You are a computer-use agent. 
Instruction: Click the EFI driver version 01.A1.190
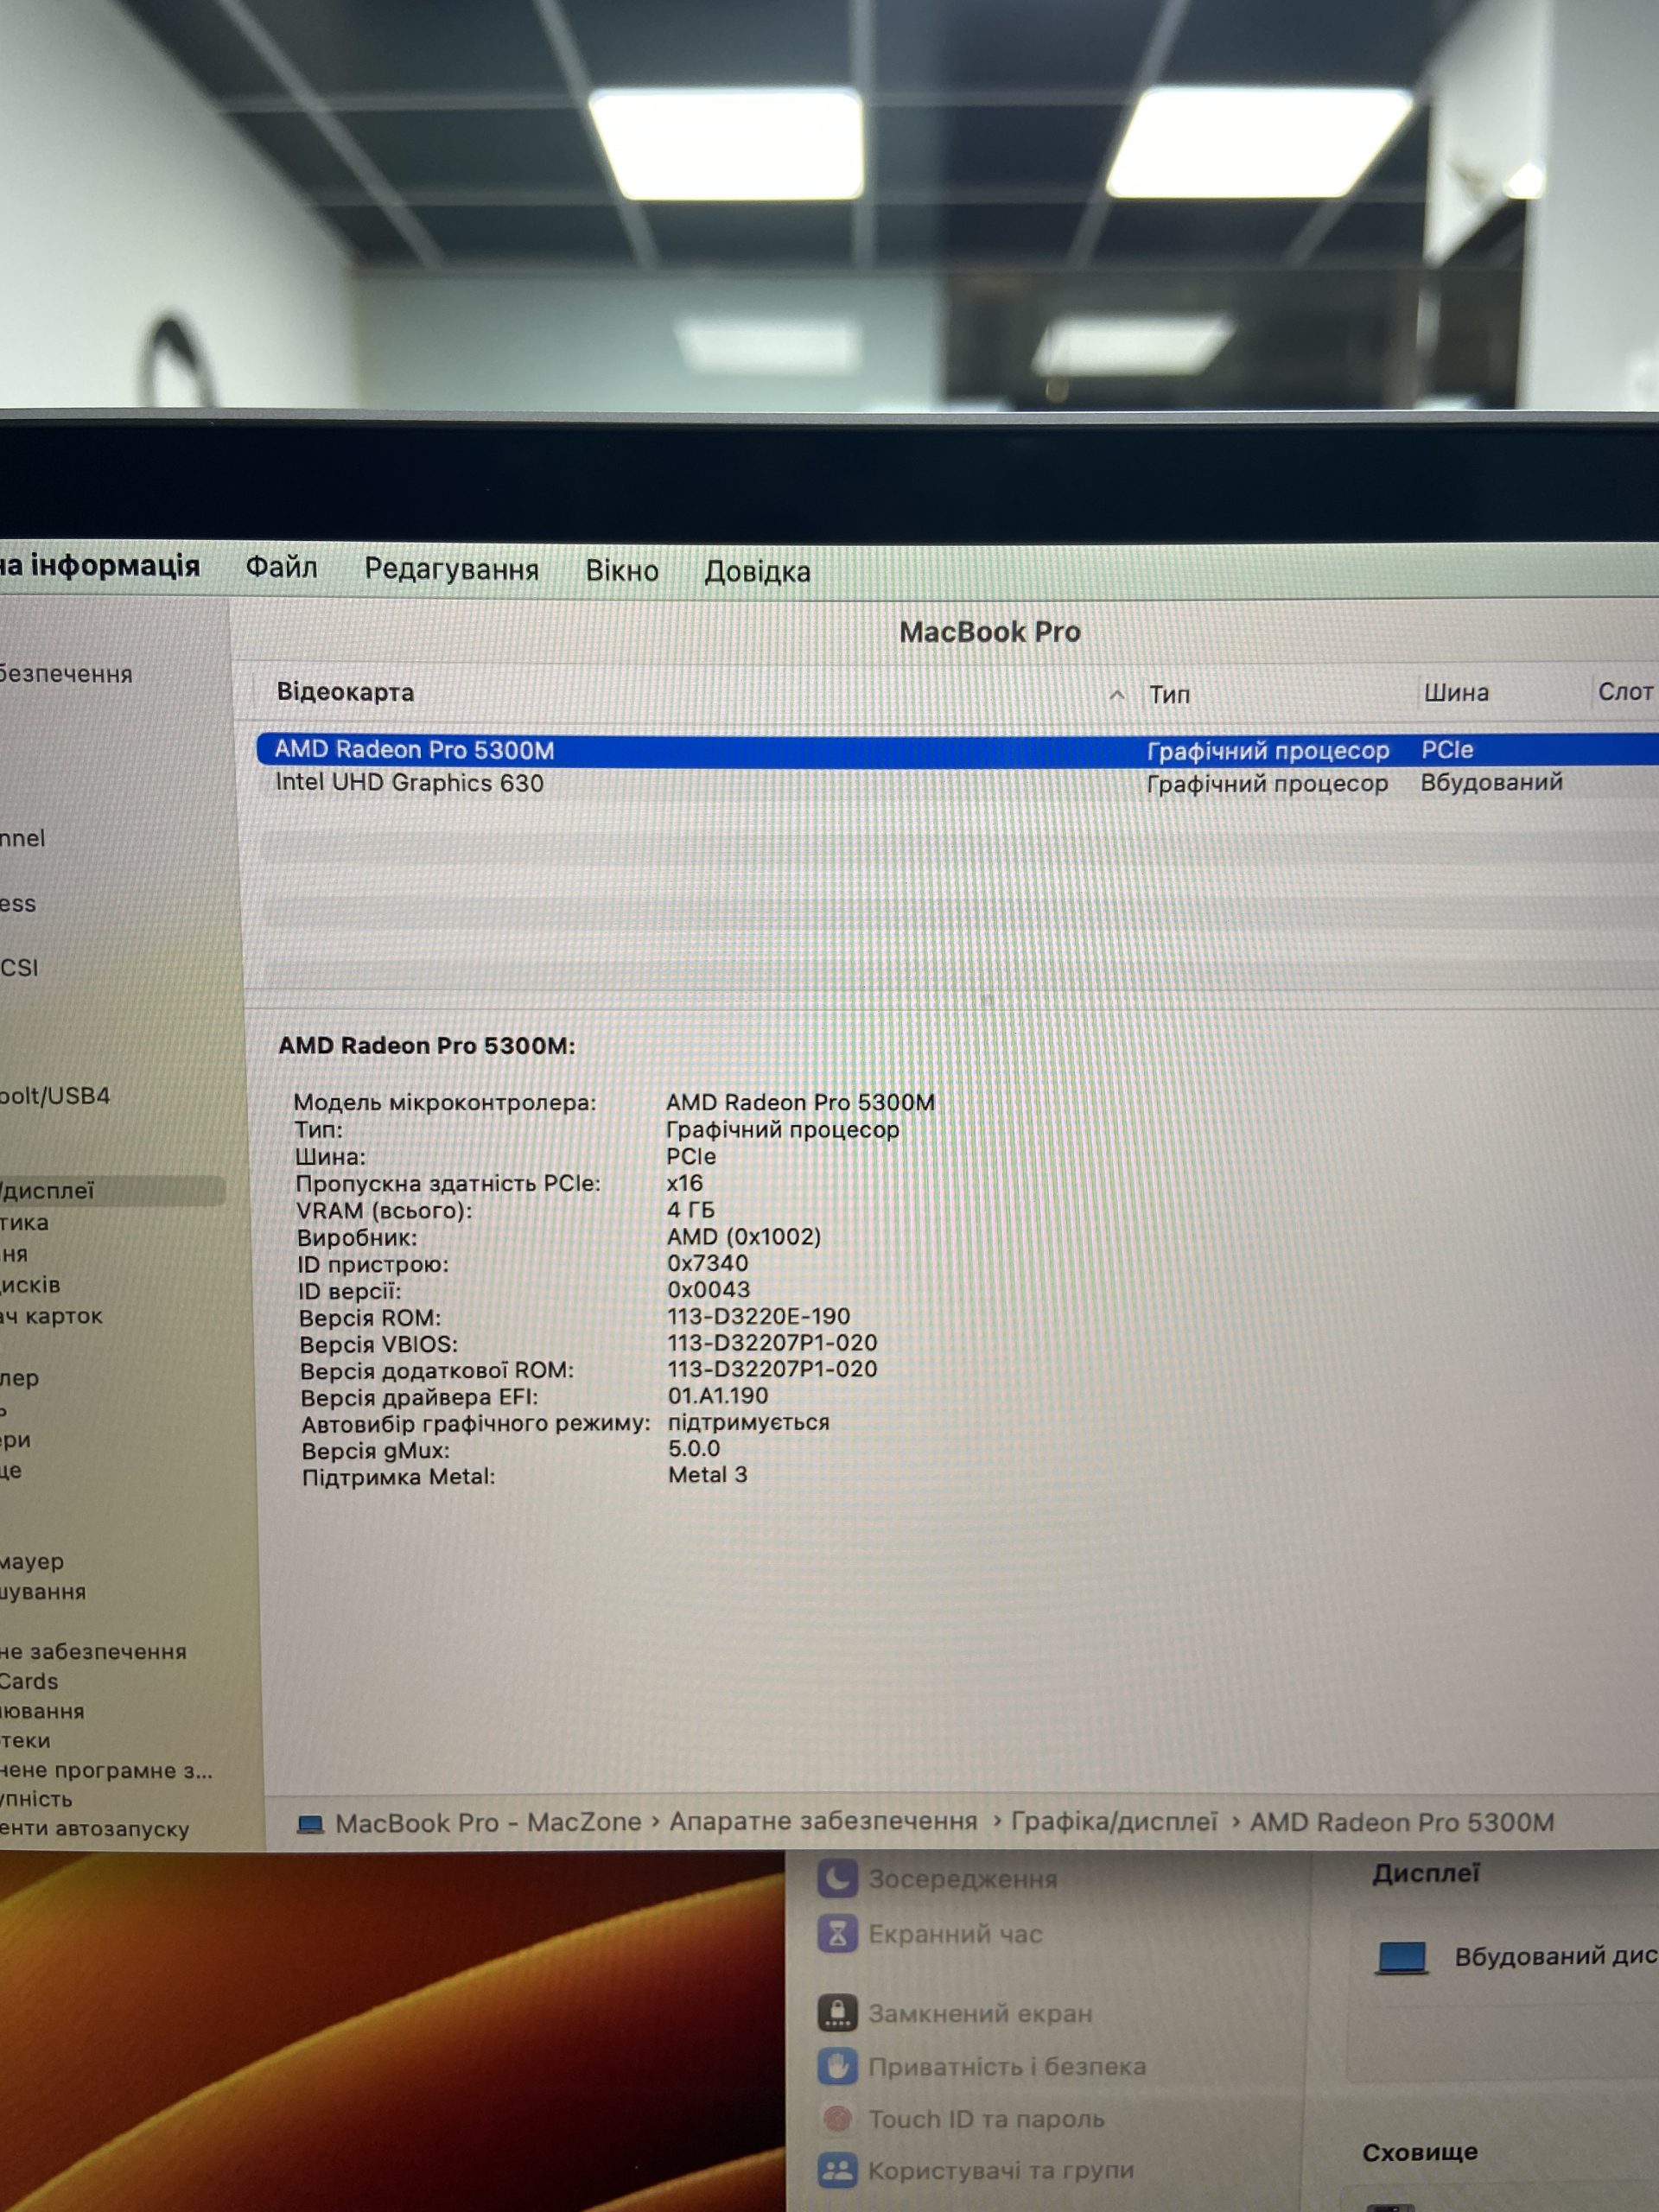coord(718,1395)
